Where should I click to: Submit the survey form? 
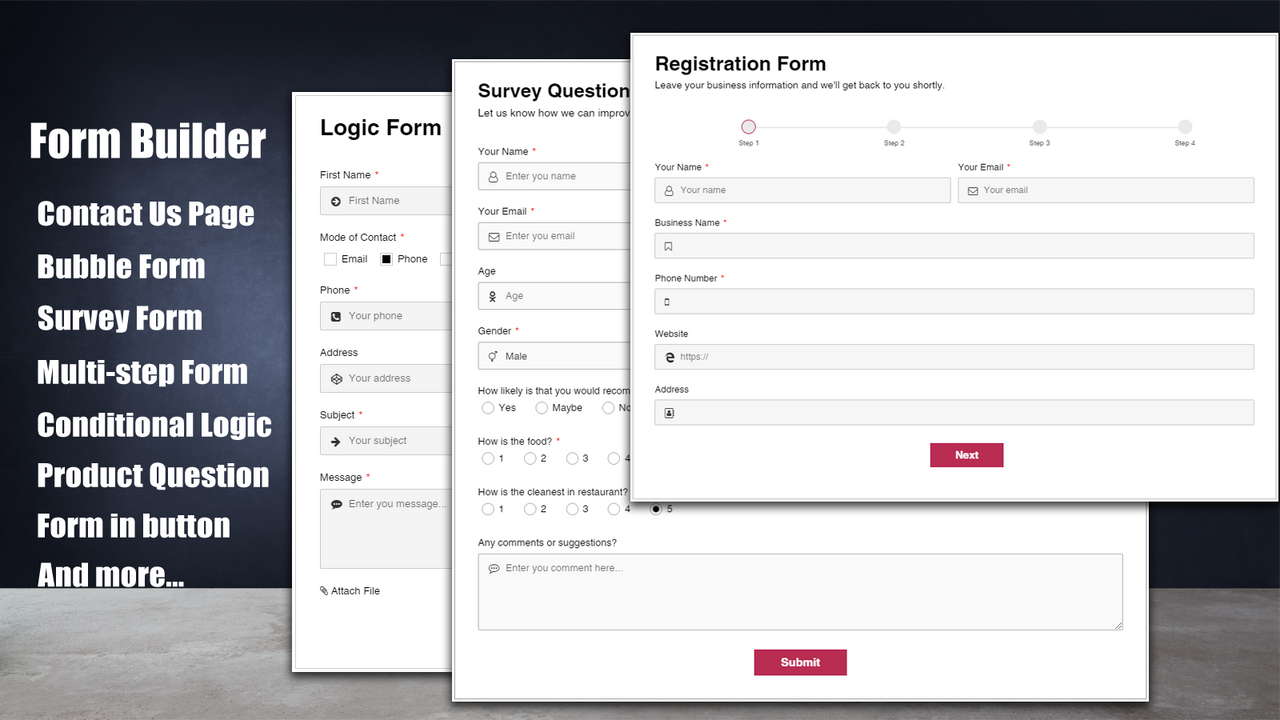(800, 662)
